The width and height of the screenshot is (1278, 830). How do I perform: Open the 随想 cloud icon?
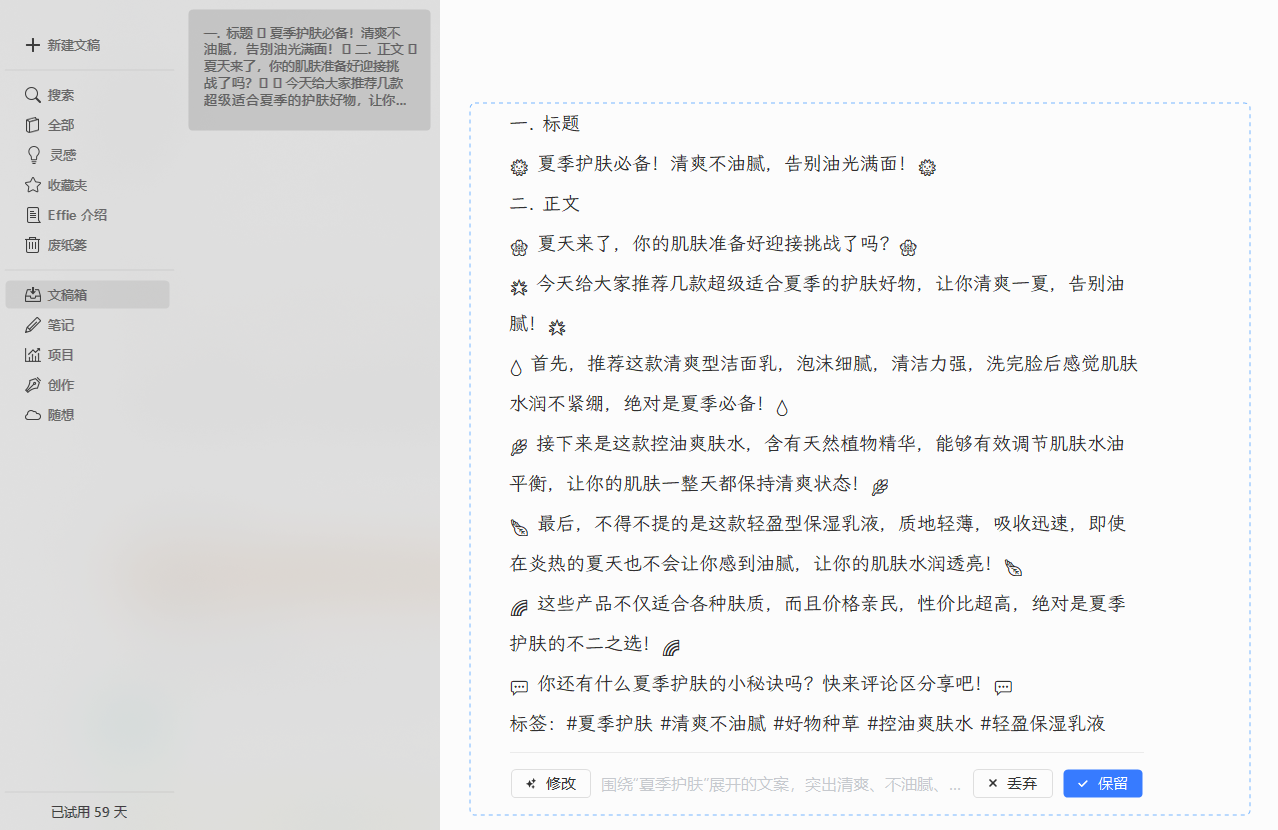33,415
